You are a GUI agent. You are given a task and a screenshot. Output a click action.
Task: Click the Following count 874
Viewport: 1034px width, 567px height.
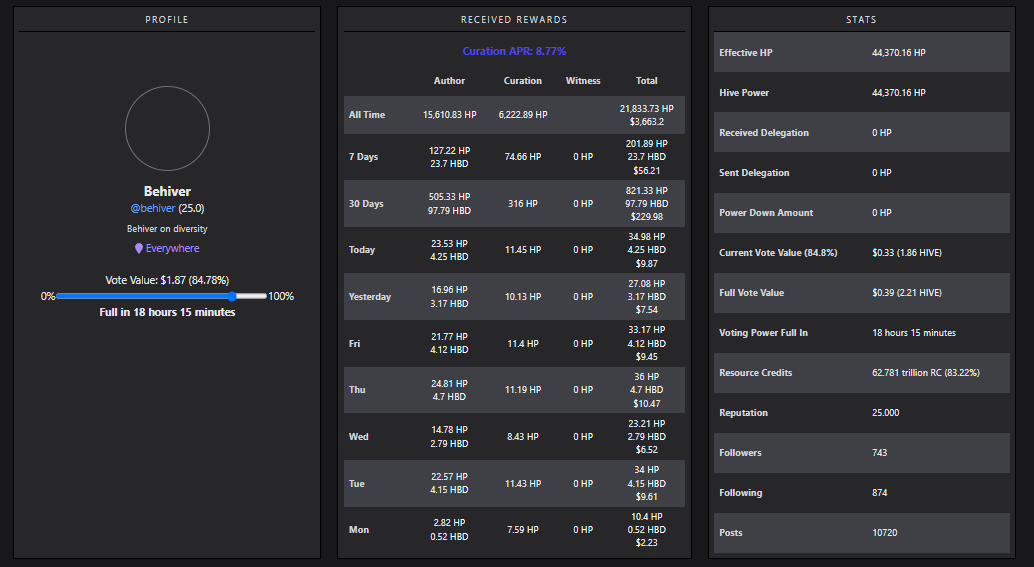[x=880, y=492]
